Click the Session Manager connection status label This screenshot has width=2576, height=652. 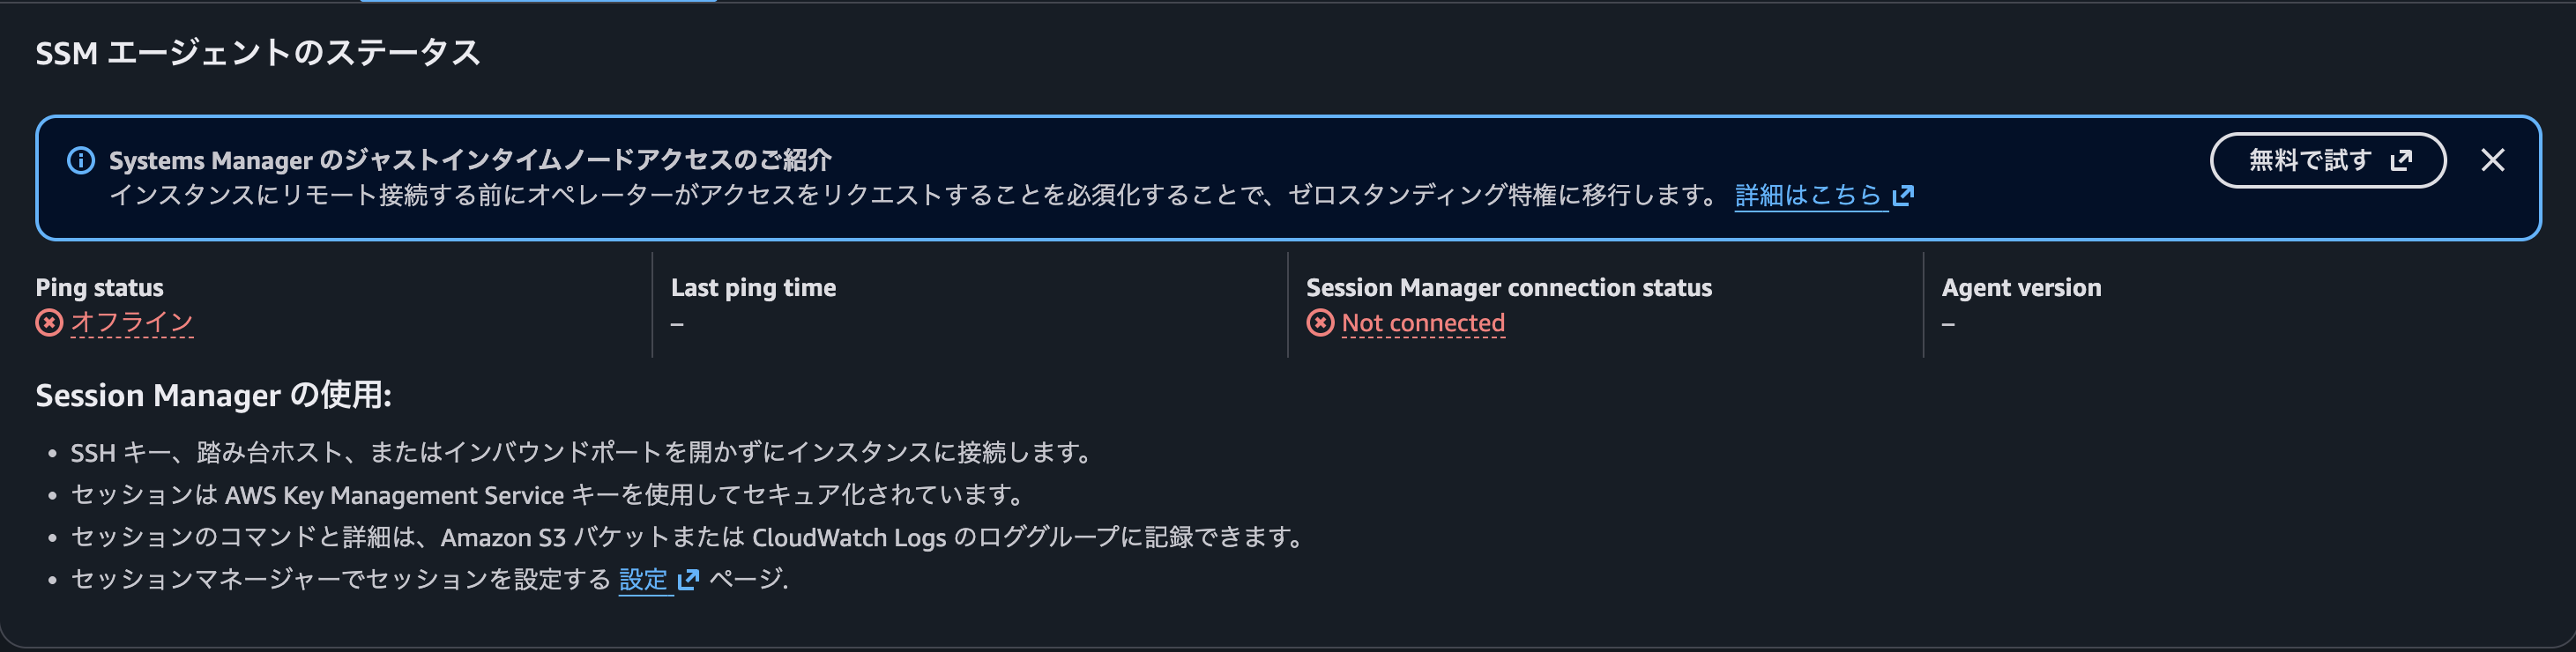click(1508, 287)
